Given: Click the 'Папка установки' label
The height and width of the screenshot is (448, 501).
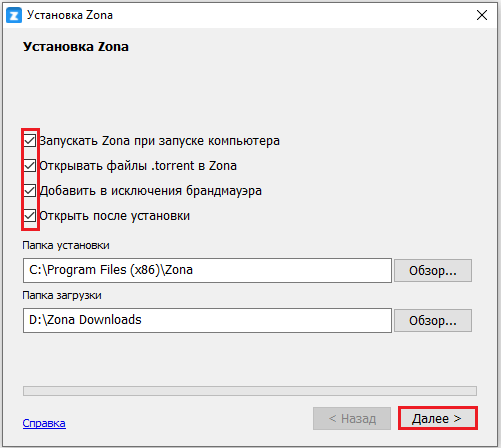Looking at the screenshot, I should coord(66,246).
